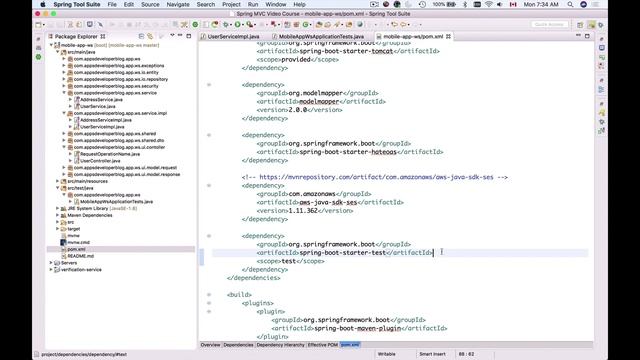This screenshot has height=360, width=640.
Task: Collapse the mobile-app-ws project node
Action: pos(51,45)
